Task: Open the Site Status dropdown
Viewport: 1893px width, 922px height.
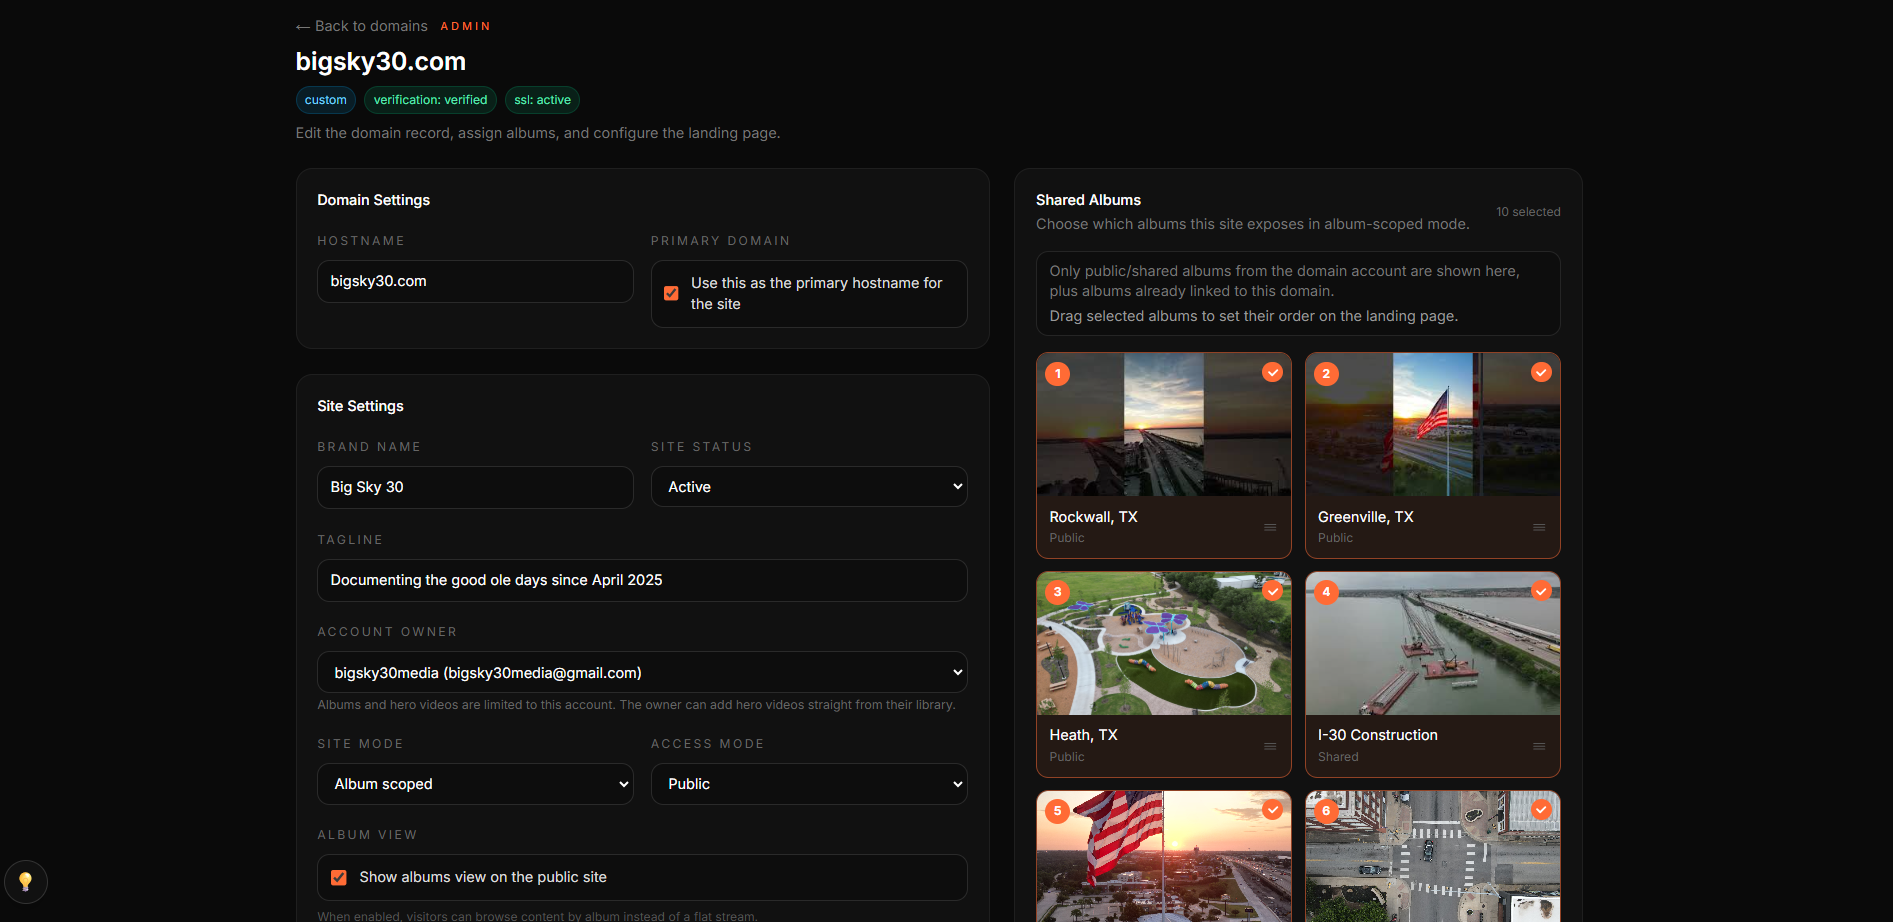Action: tap(809, 487)
